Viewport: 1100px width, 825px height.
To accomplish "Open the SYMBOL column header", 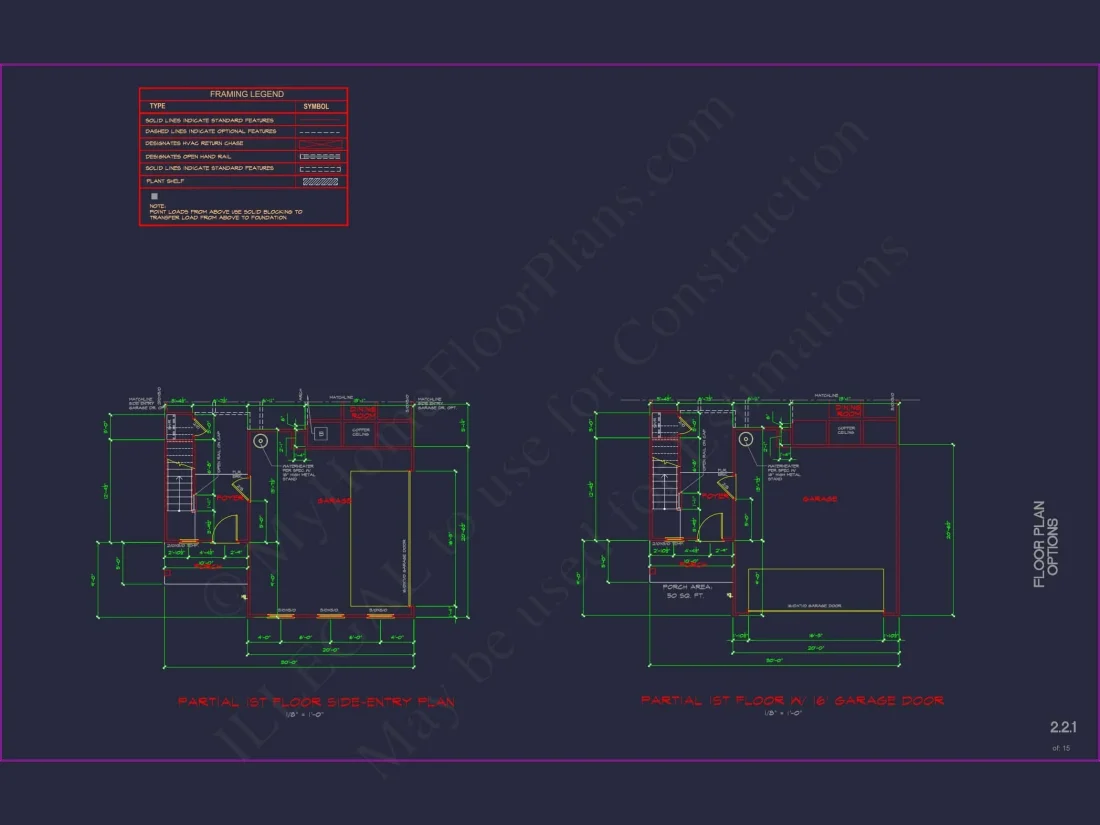I will 318,105.
